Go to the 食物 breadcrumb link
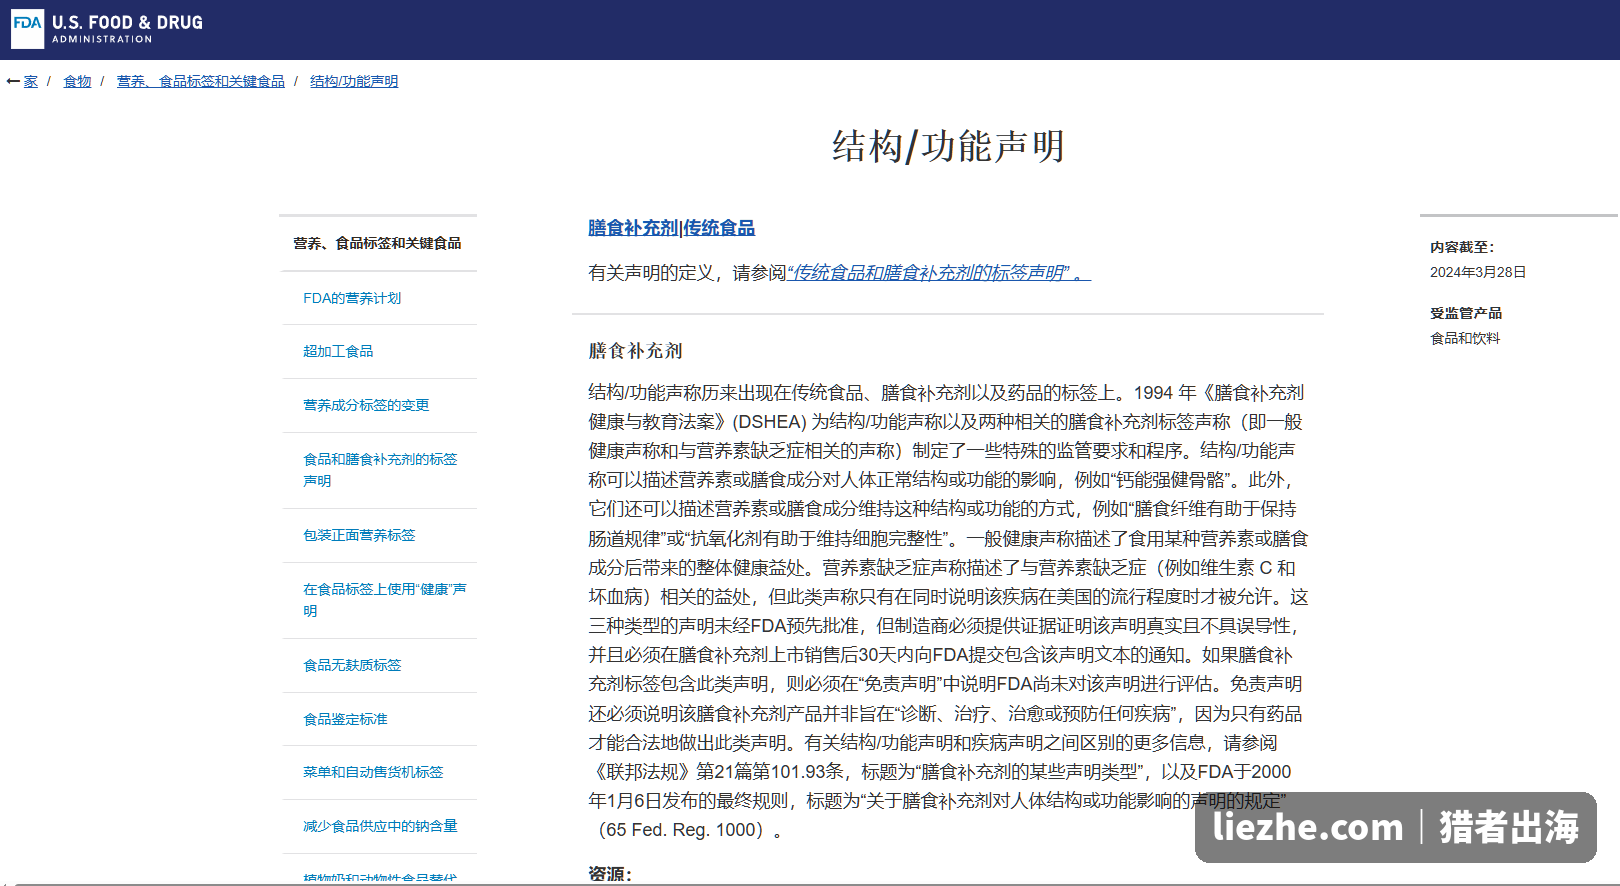This screenshot has height=886, width=1620. click(77, 82)
